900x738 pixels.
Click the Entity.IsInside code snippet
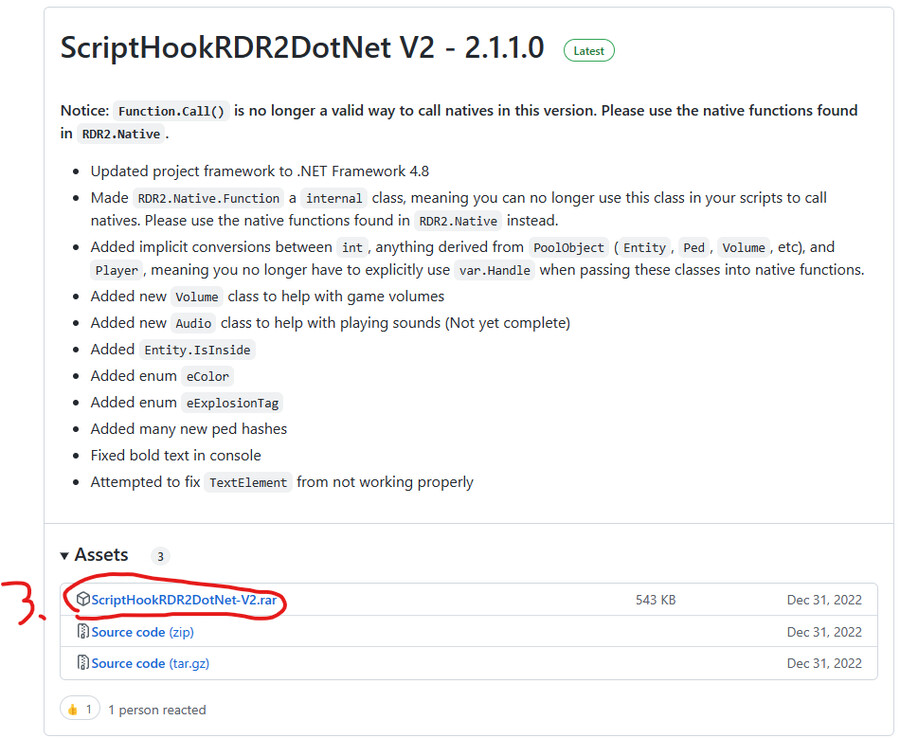pyautogui.click(x=197, y=350)
